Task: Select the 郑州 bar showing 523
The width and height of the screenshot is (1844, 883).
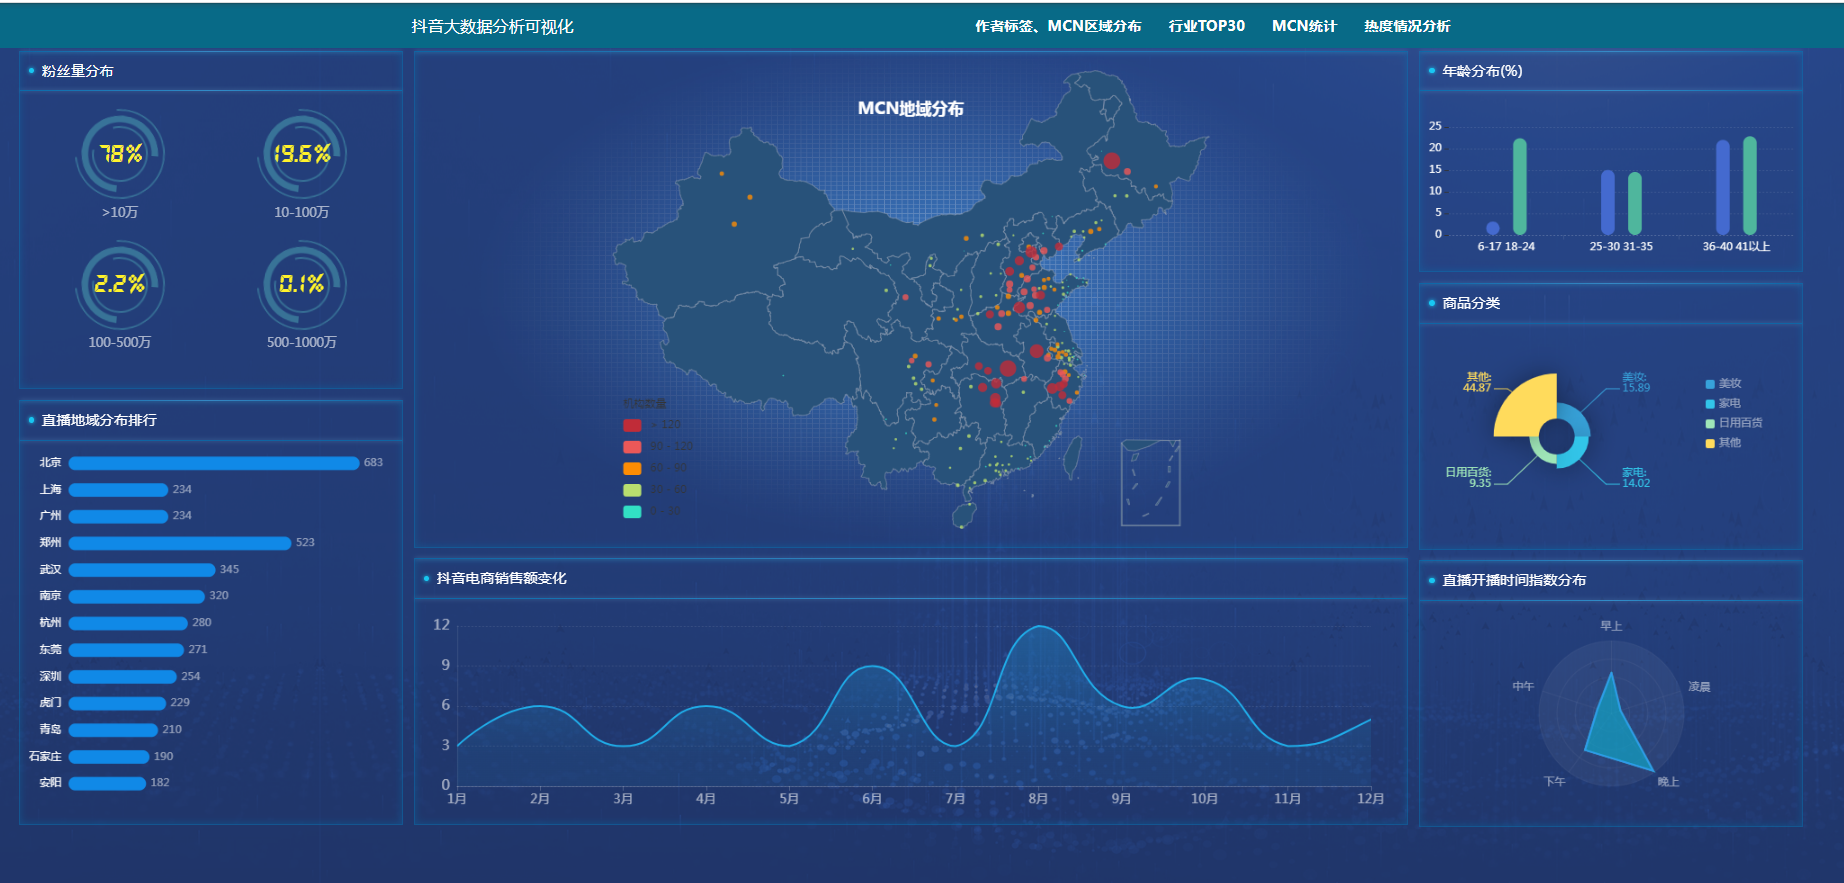Action: click(180, 543)
